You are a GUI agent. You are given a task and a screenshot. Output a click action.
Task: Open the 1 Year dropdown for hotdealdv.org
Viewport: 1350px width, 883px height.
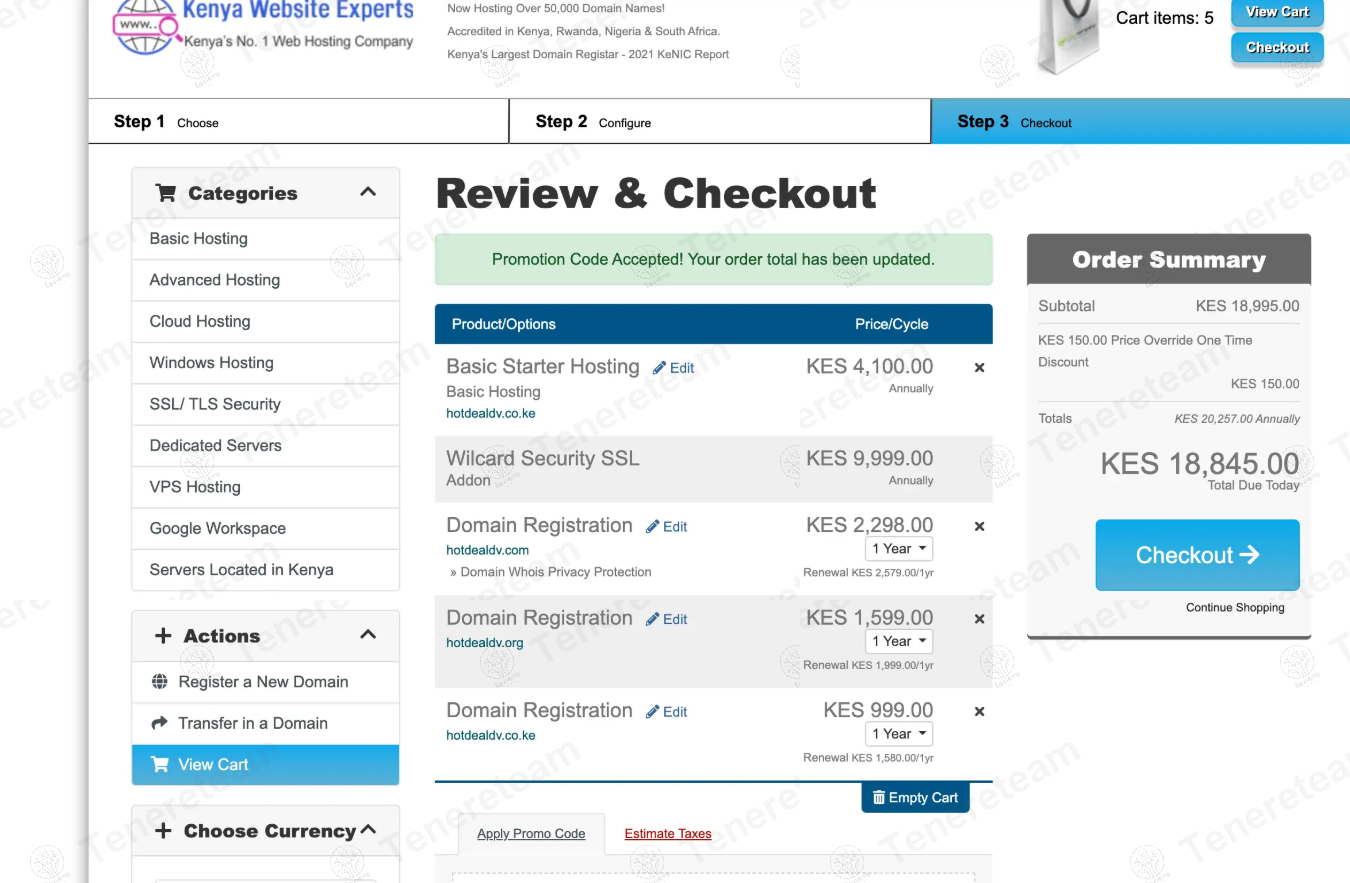tap(899, 642)
